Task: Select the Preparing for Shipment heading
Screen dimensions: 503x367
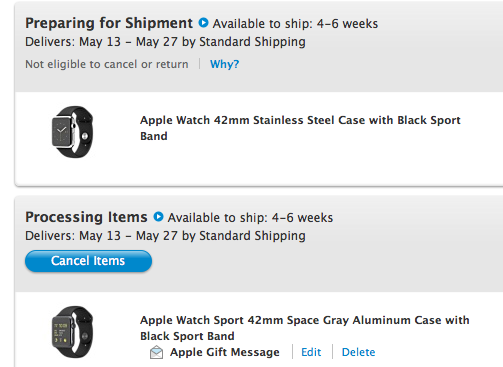Action: click(x=109, y=23)
